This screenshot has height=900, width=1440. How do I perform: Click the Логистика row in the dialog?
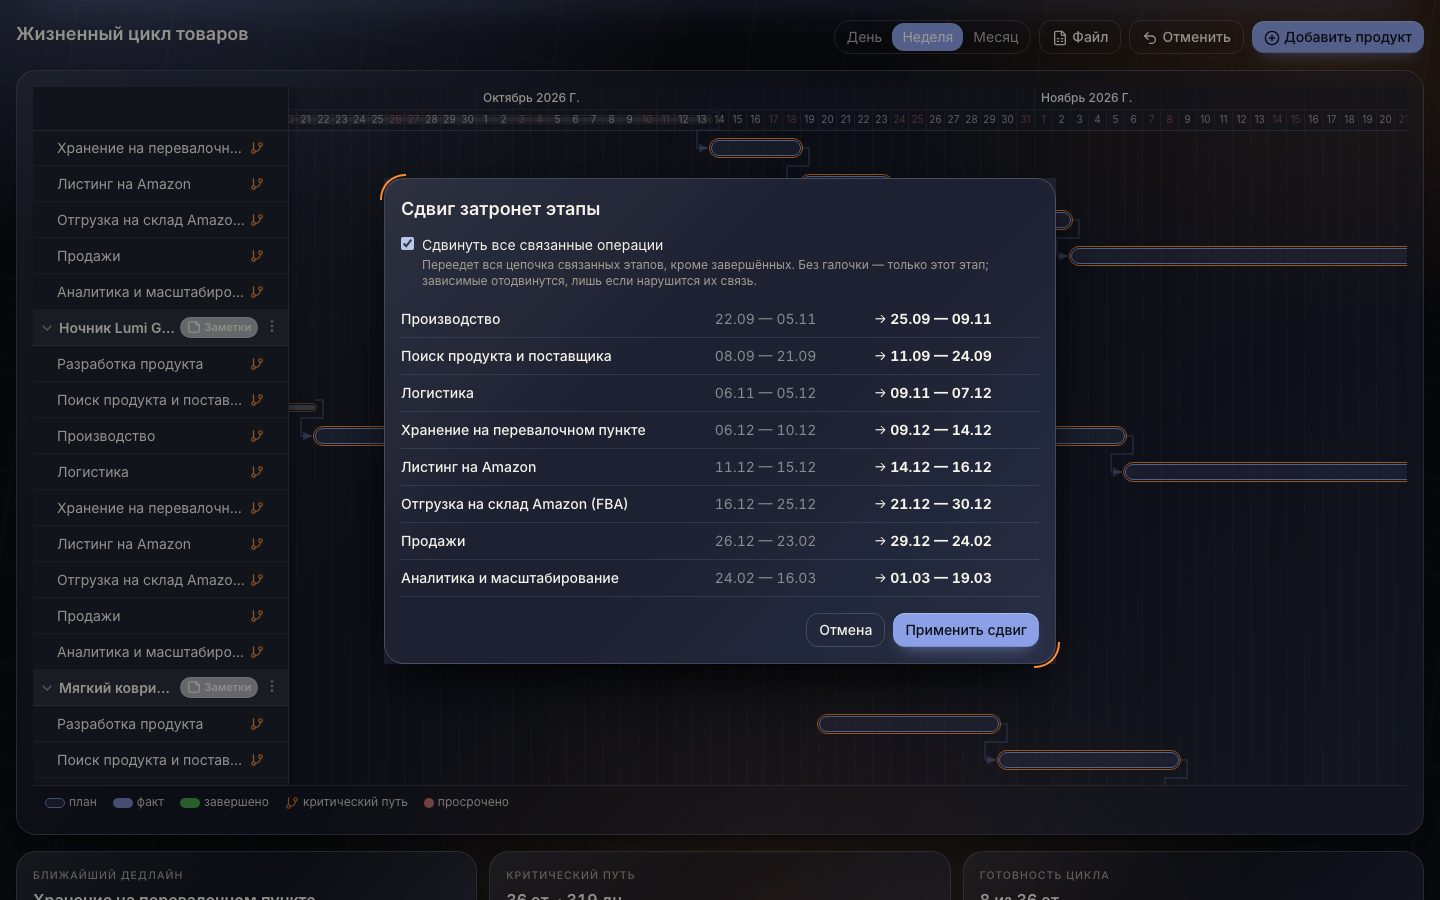[720, 393]
